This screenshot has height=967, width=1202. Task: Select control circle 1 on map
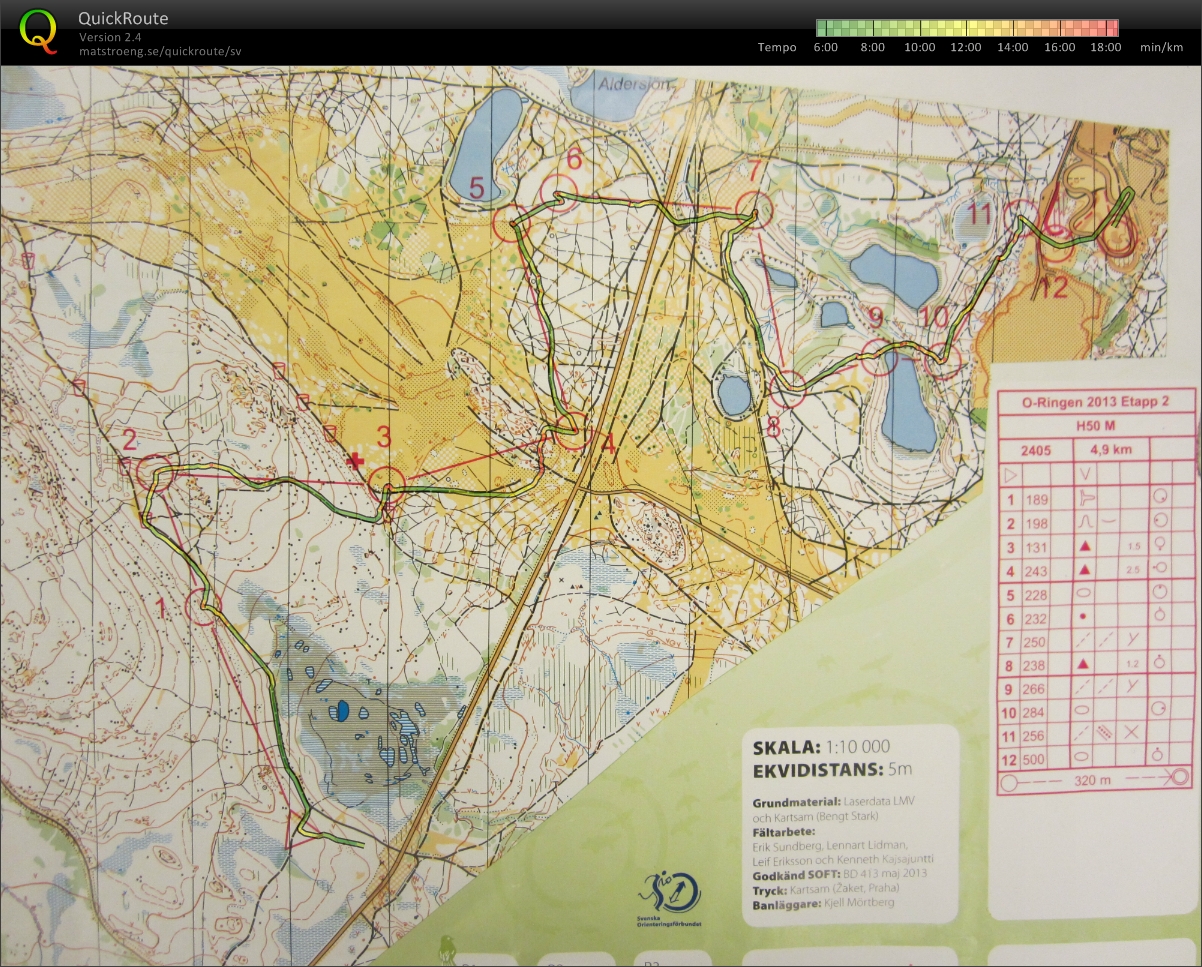click(x=204, y=608)
